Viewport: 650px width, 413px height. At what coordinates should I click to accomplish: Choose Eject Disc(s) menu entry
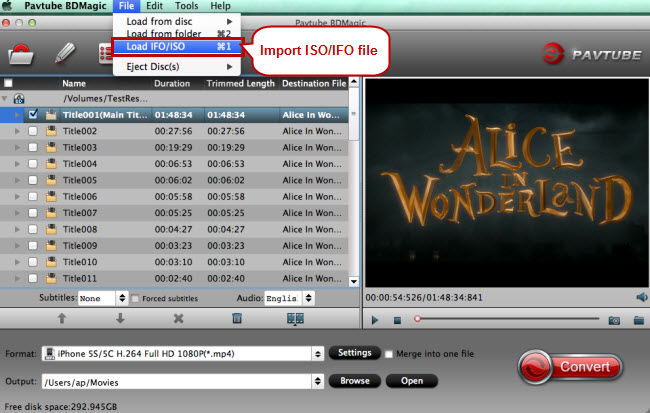click(177, 66)
